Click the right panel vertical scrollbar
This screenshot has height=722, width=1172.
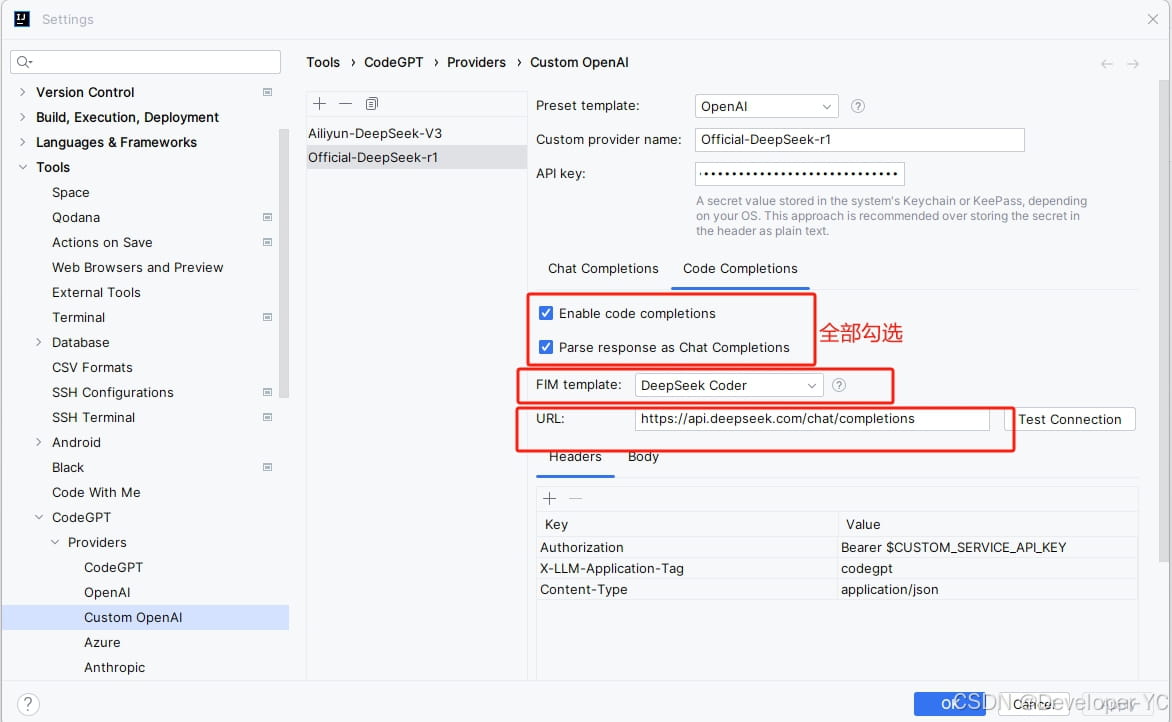[1164, 321]
